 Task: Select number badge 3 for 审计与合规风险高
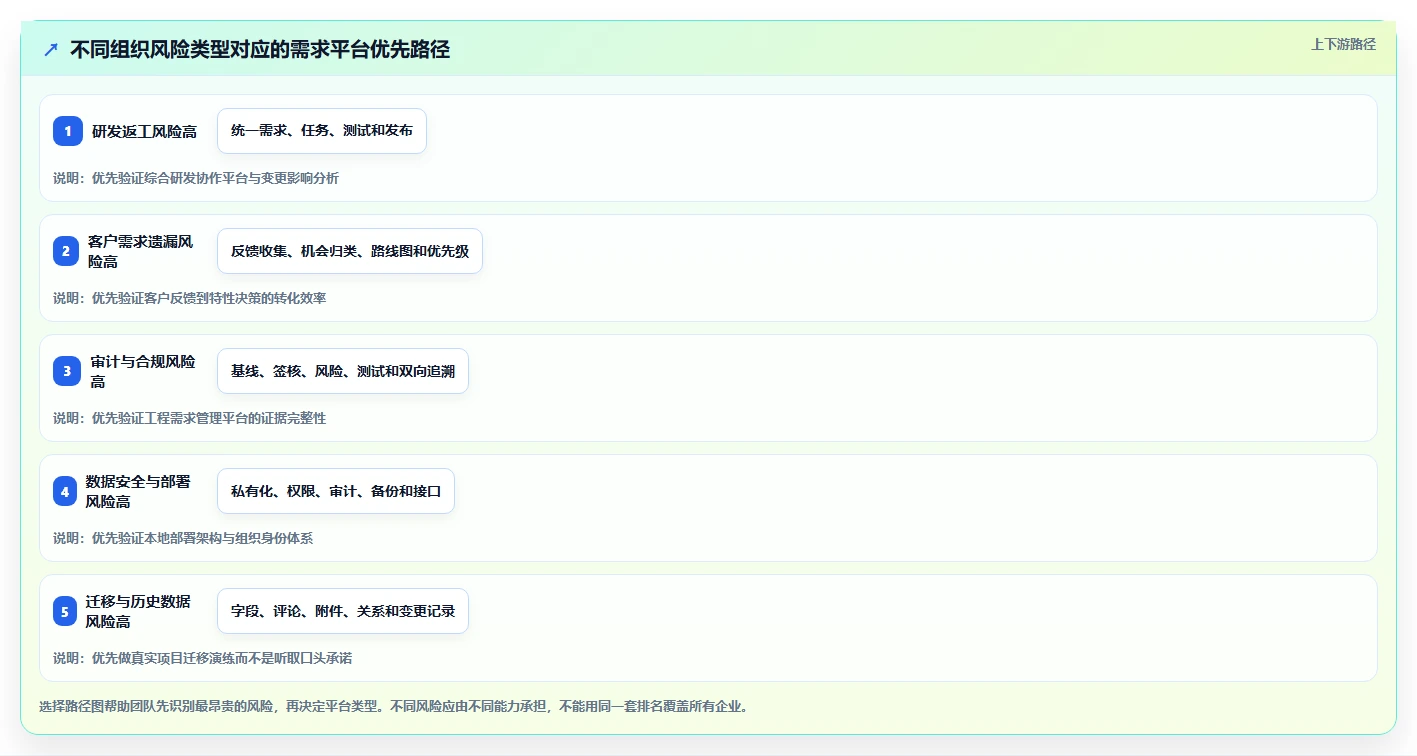pos(67,371)
